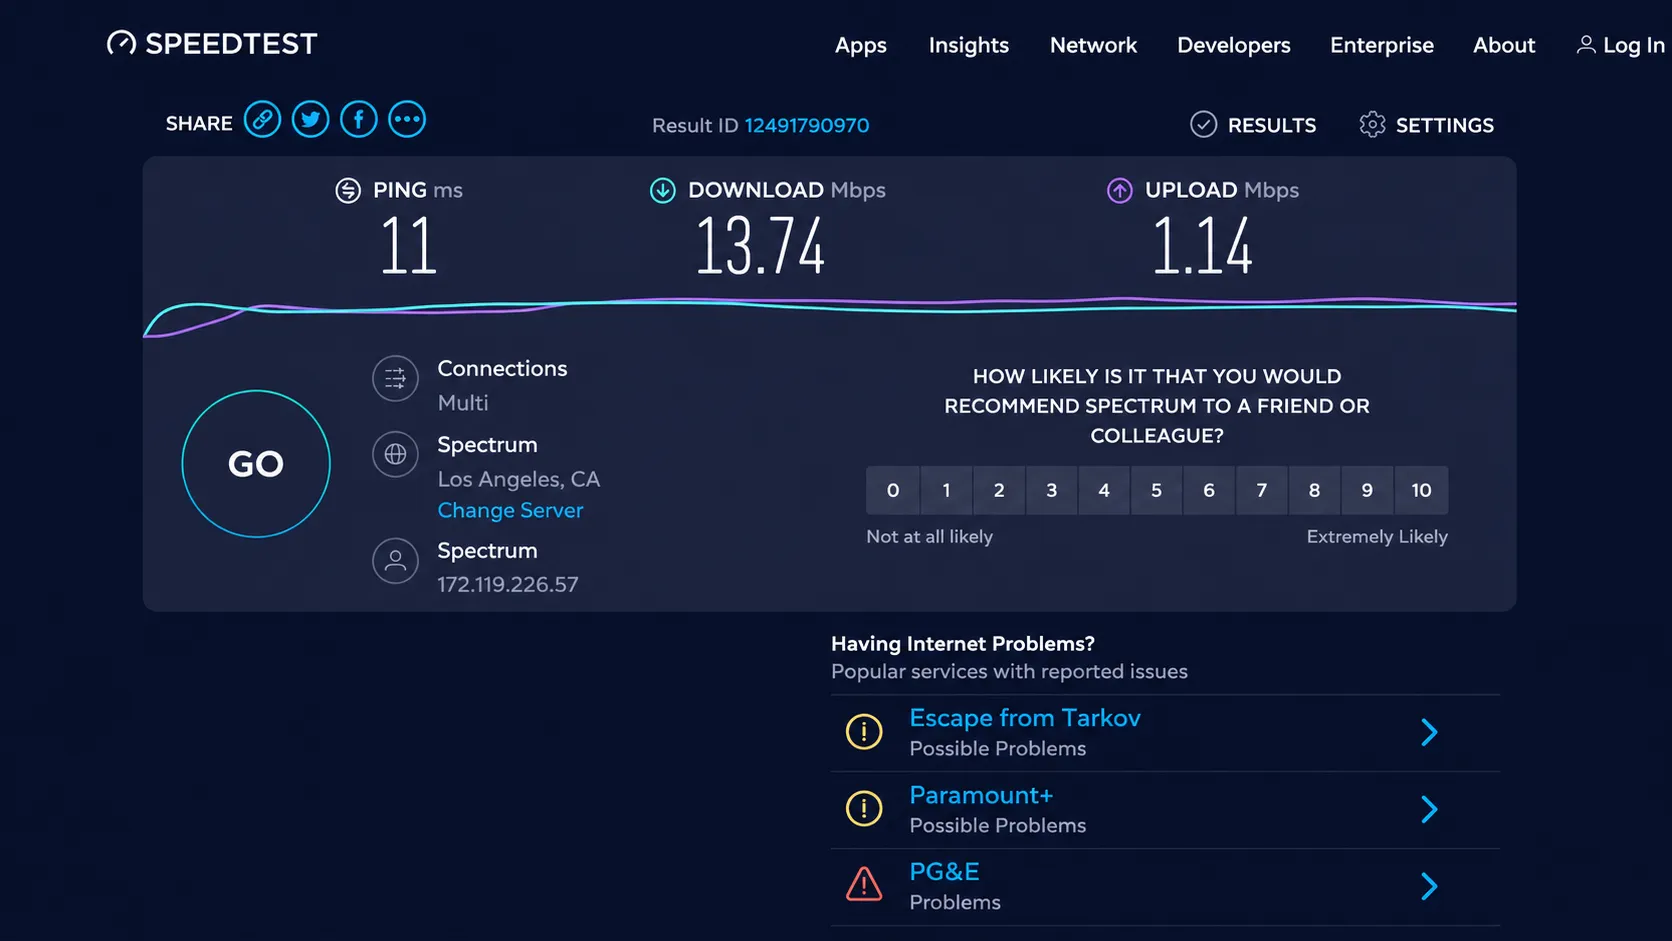The width and height of the screenshot is (1672, 941).
Task: Click the Ping icon
Action: point(348,190)
